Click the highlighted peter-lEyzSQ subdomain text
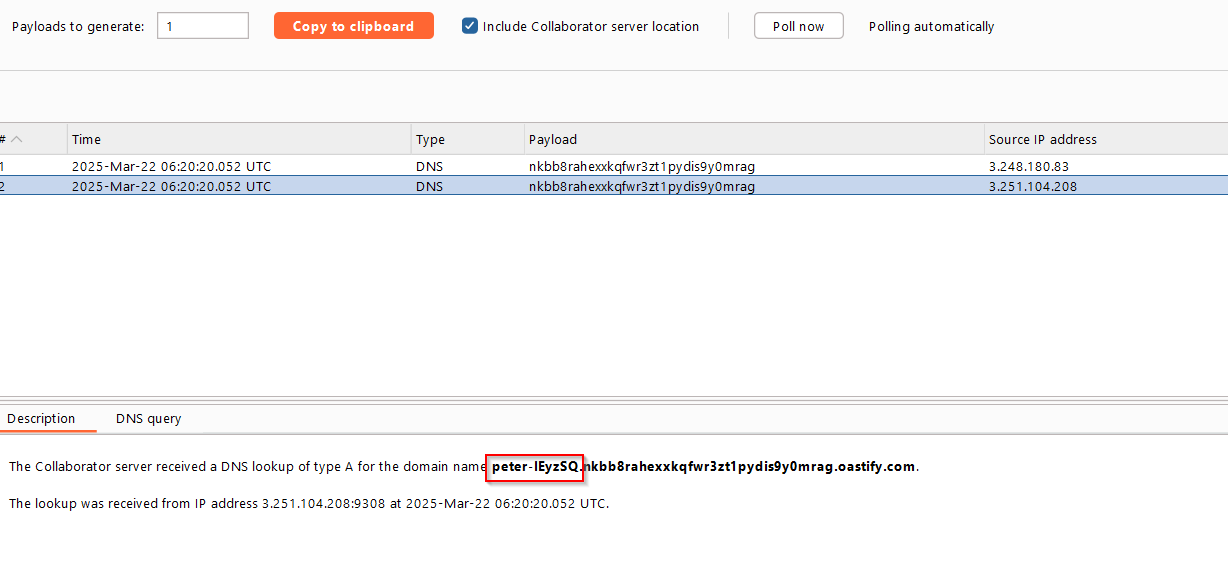This screenshot has height=562, width=1228. 535,466
